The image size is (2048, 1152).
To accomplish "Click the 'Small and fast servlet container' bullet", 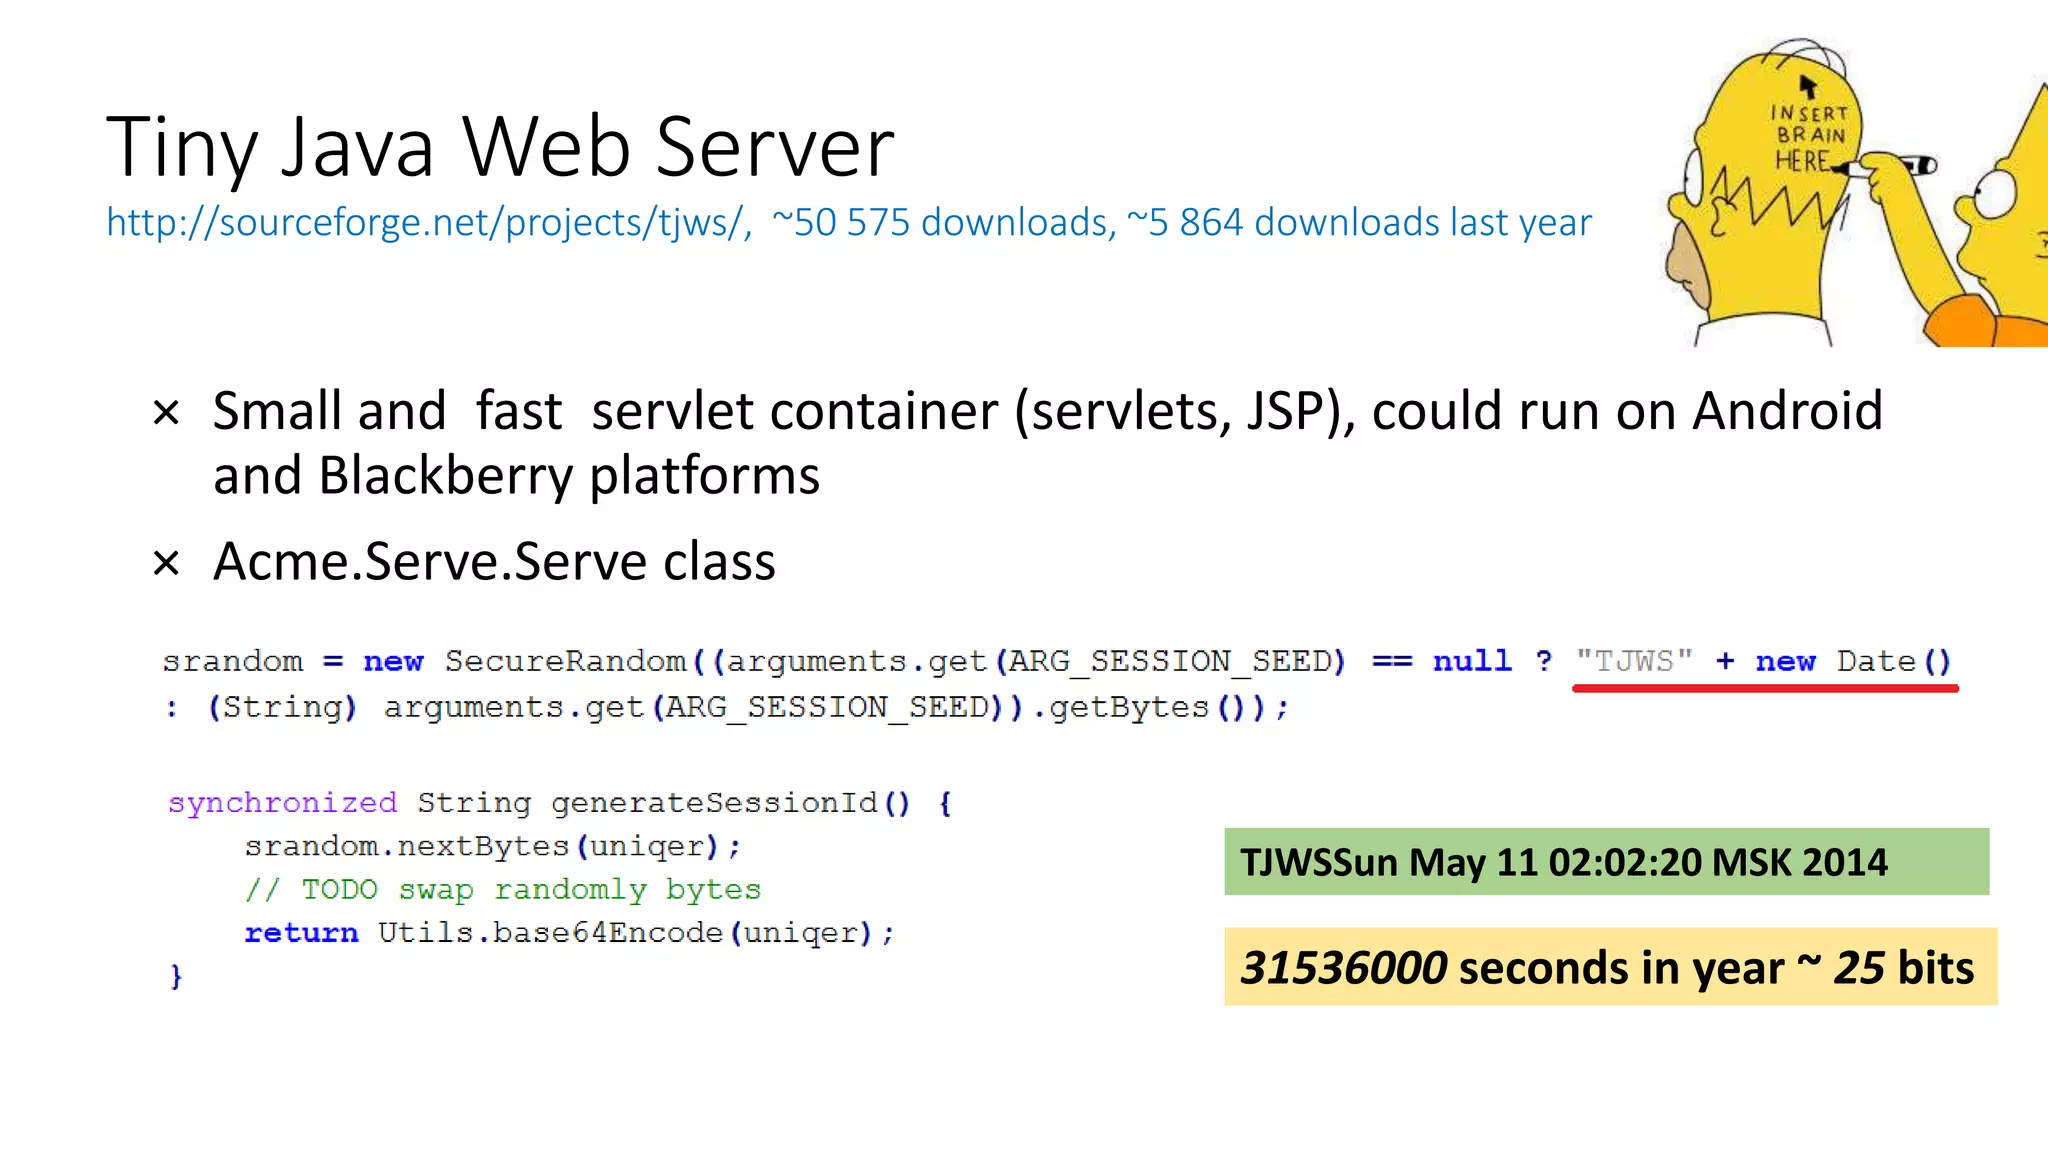I will pos(1048,411).
